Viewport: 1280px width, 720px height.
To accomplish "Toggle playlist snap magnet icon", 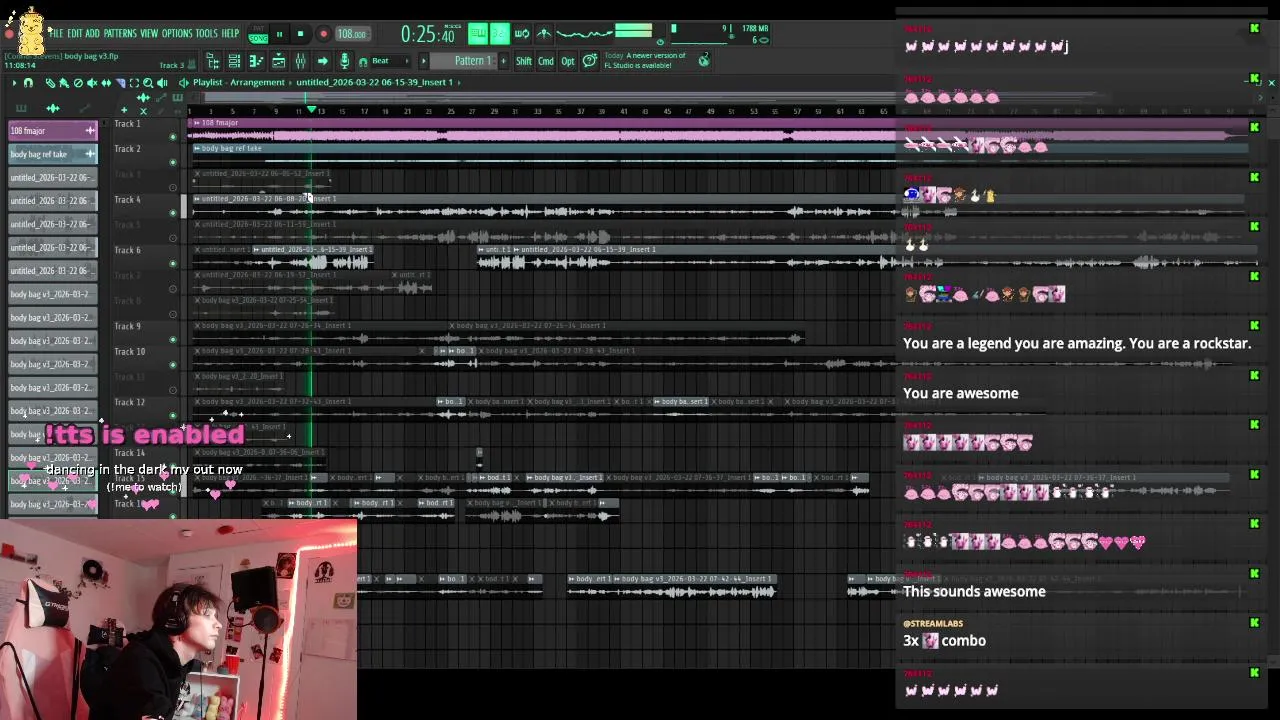I will click(x=28, y=83).
